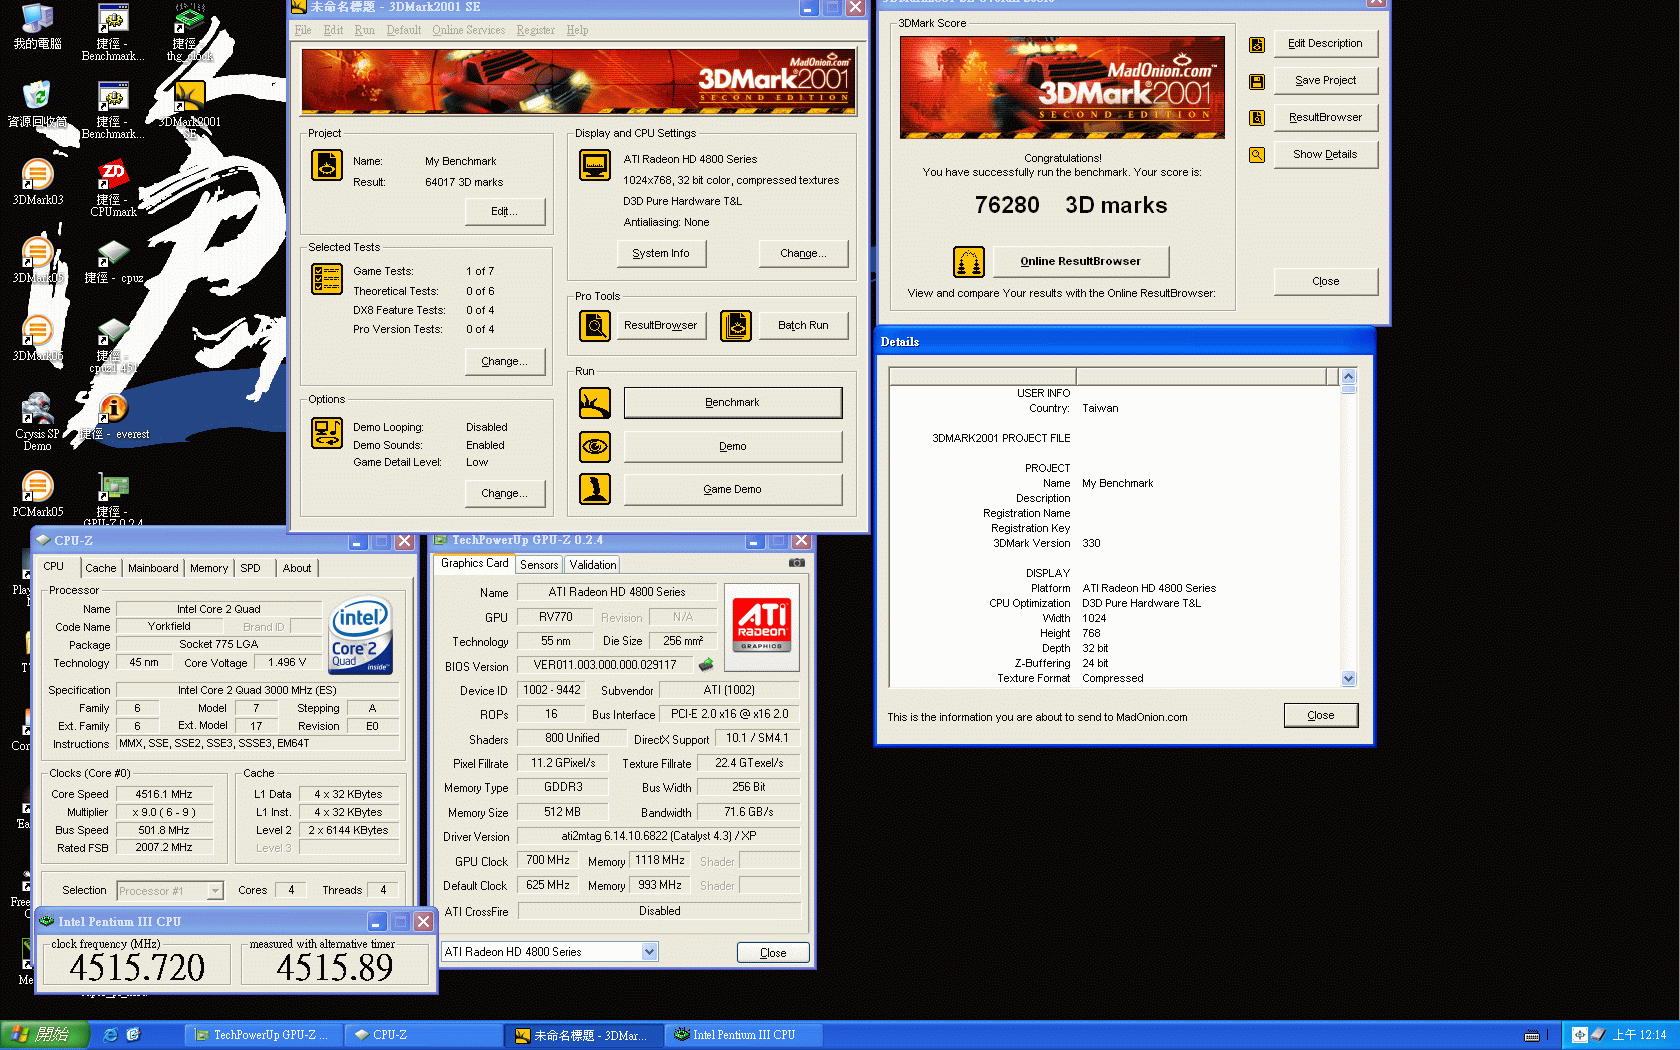The image size is (1680, 1050).
Task: Click Change... button in Options section
Action: coord(505,494)
